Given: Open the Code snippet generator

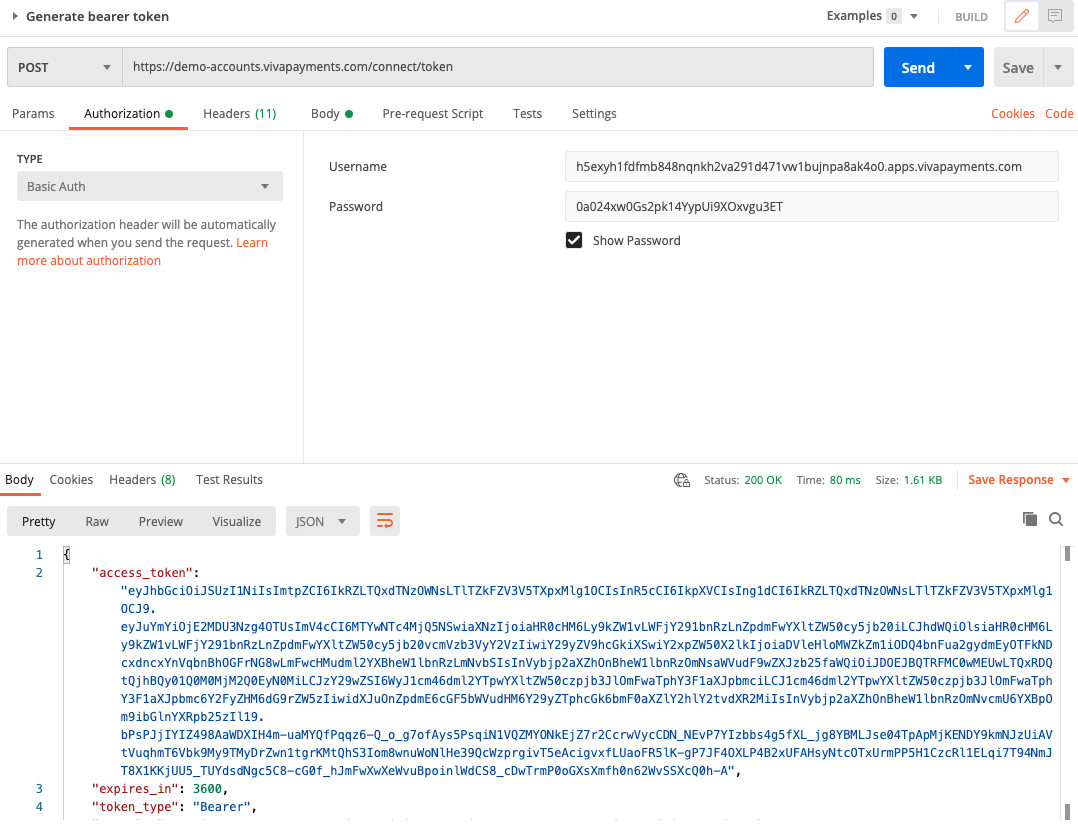Looking at the screenshot, I should (1059, 113).
